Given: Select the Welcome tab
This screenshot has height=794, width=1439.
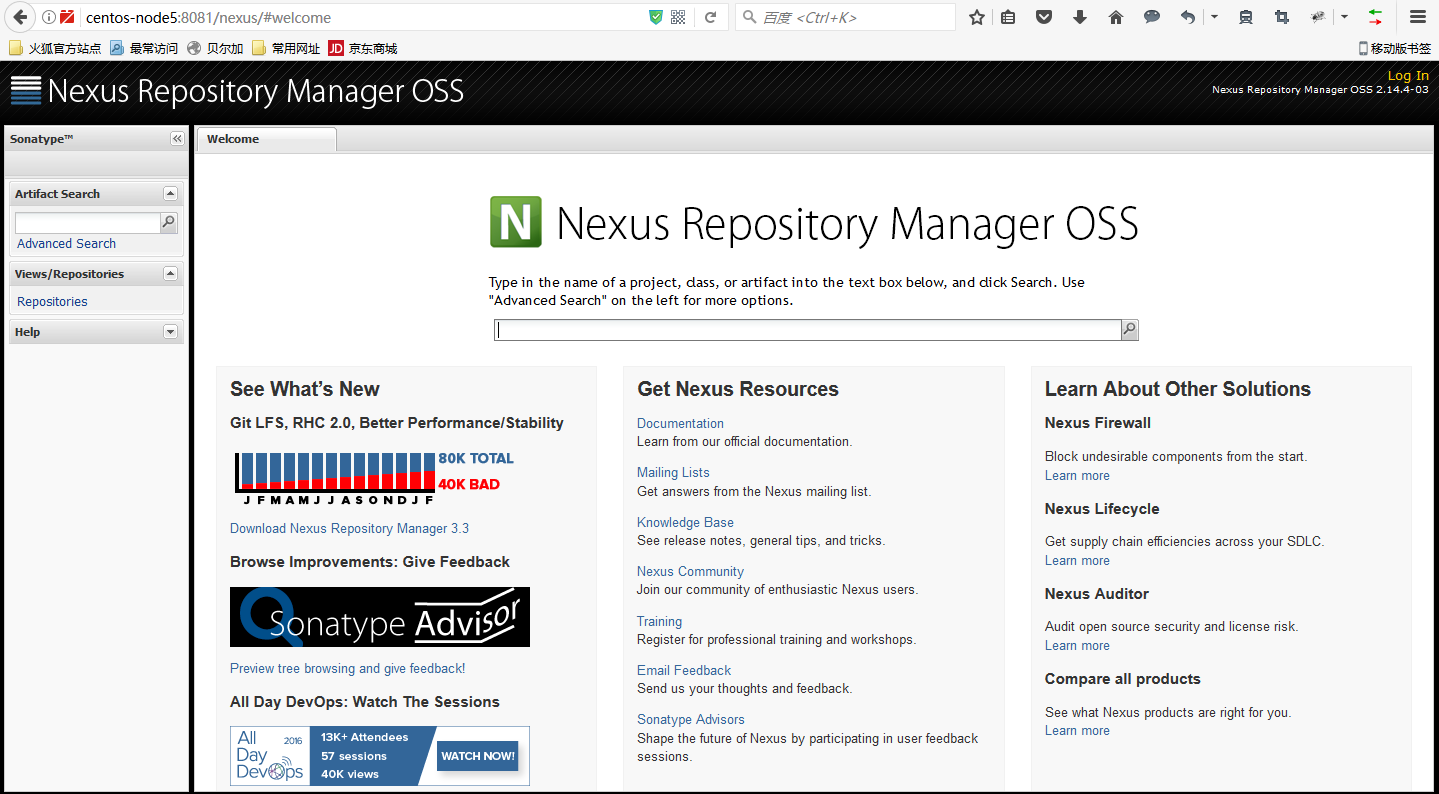Looking at the screenshot, I should coord(266,139).
